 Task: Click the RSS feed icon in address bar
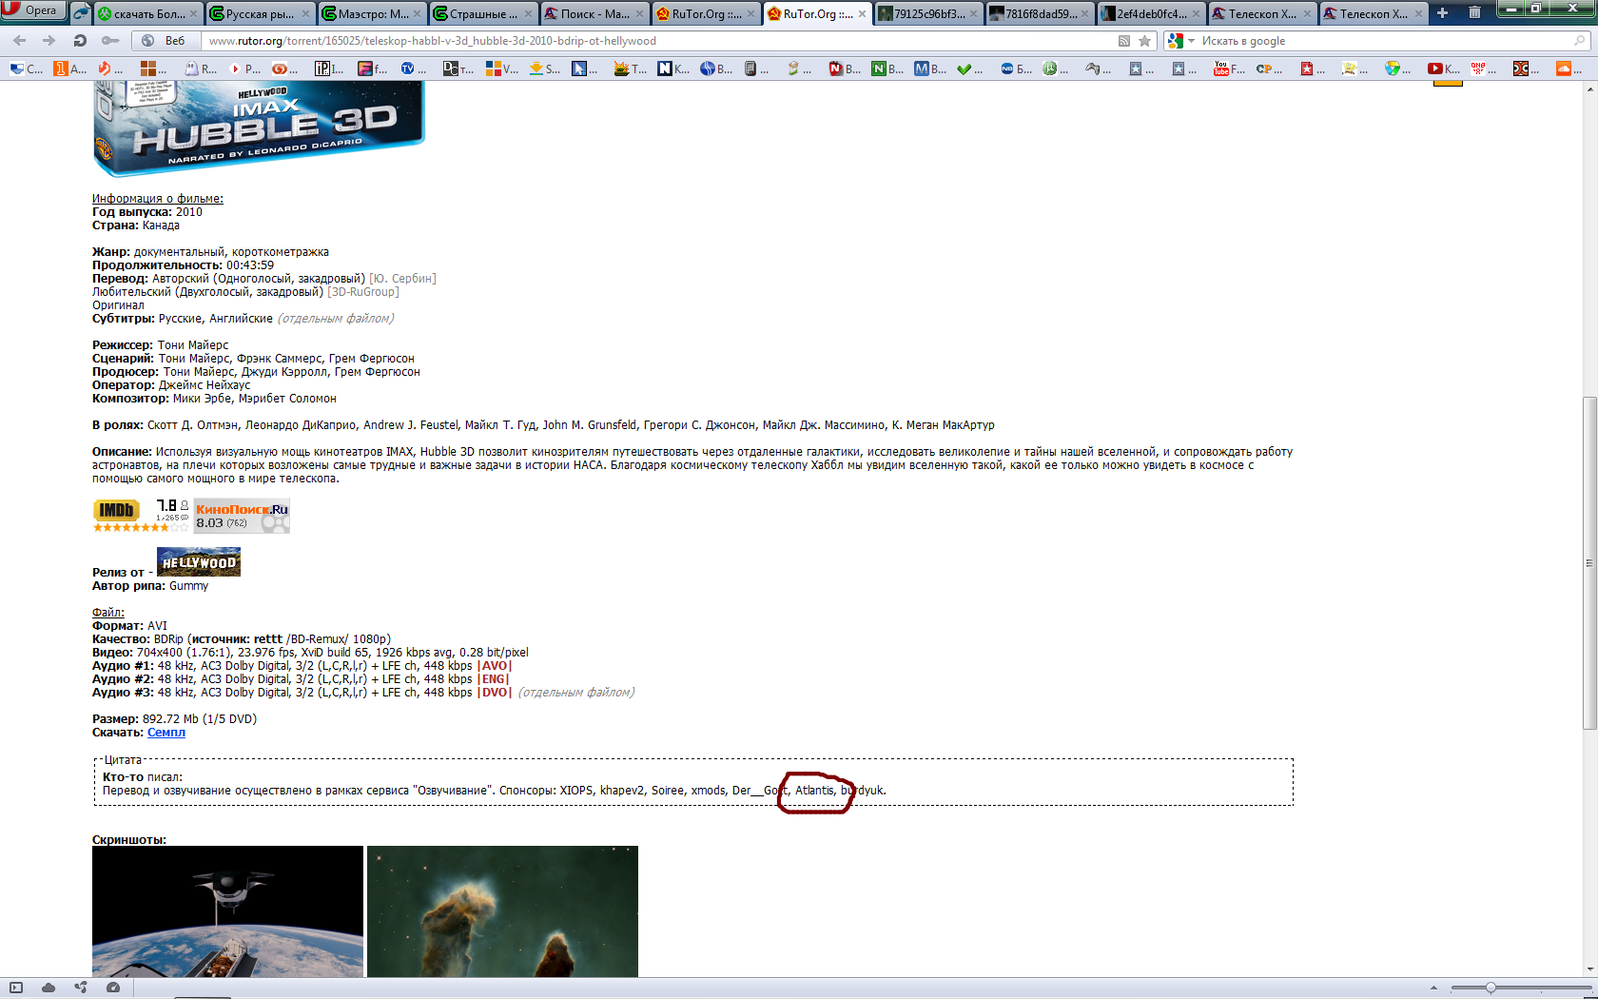coord(1124,41)
